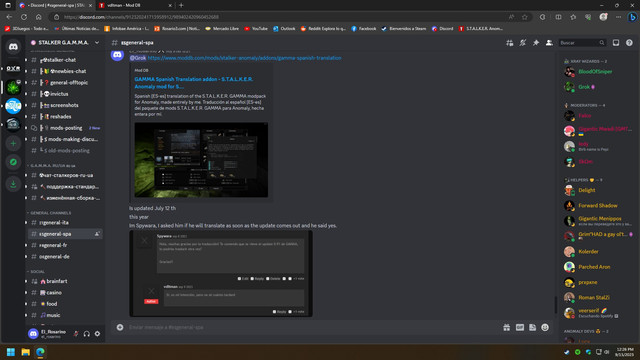The height and width of the screenshot is (360, 640).
Task: Enlarge the Spywara comment screenshot attachment
Action: [221, 273]
